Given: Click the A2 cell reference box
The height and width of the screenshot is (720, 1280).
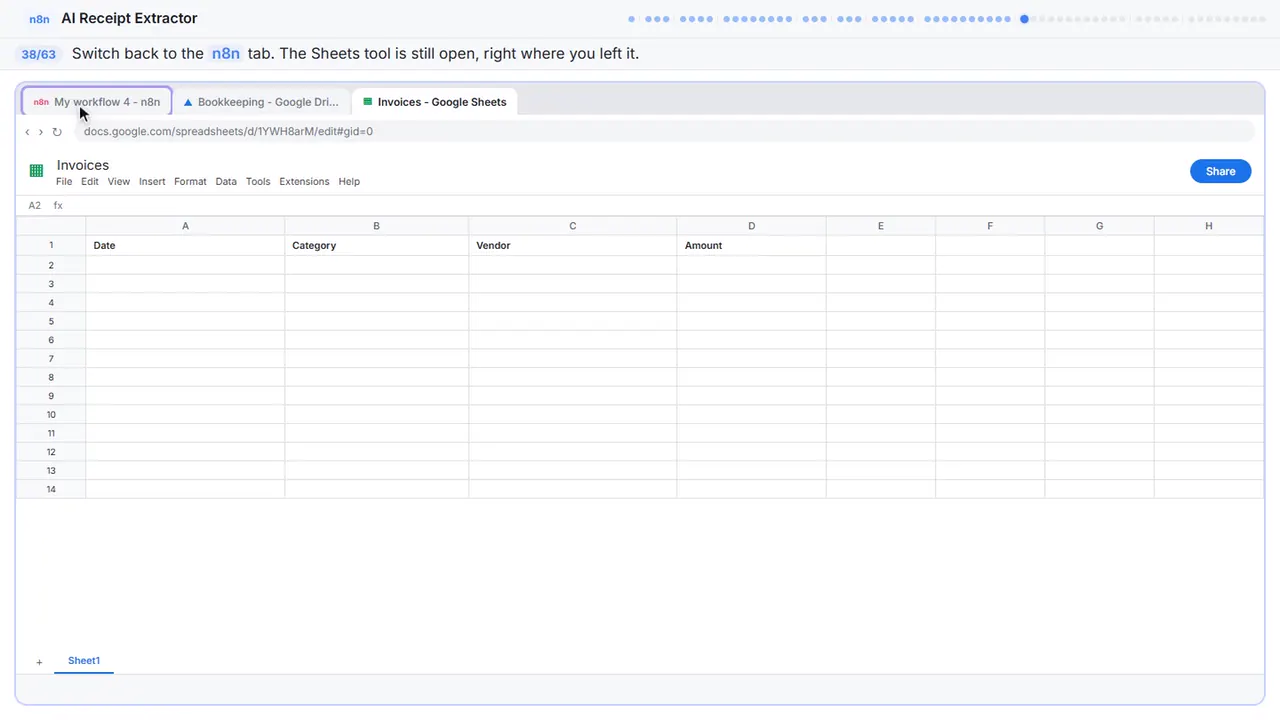Looking at the screenshot, I should pyautogui.click(x=35, y=205).
